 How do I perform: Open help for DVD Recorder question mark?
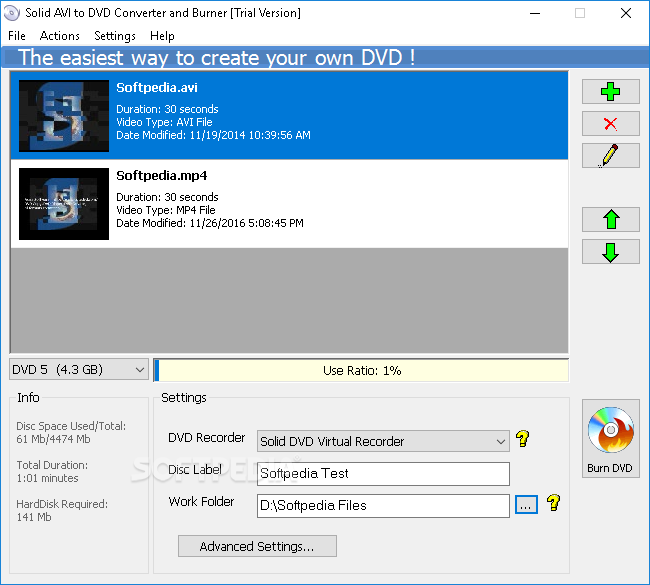[523, 439]
